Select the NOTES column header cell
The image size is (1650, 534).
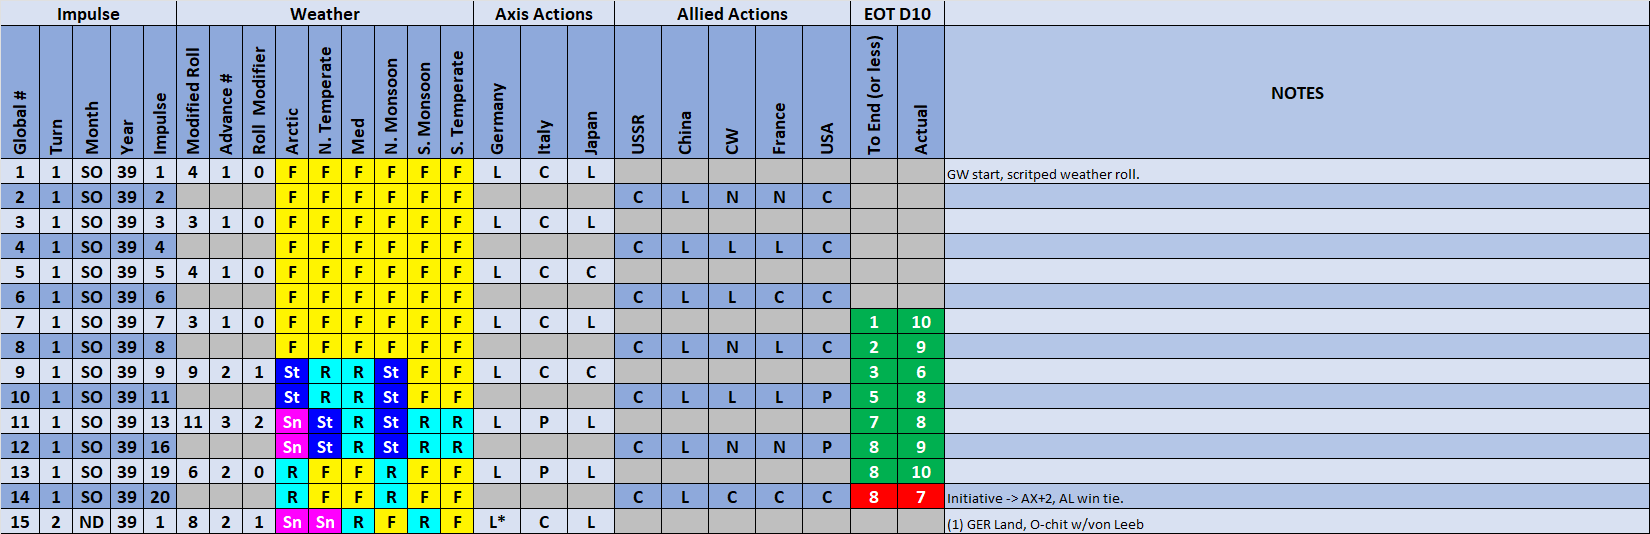tap(1296, 93)
